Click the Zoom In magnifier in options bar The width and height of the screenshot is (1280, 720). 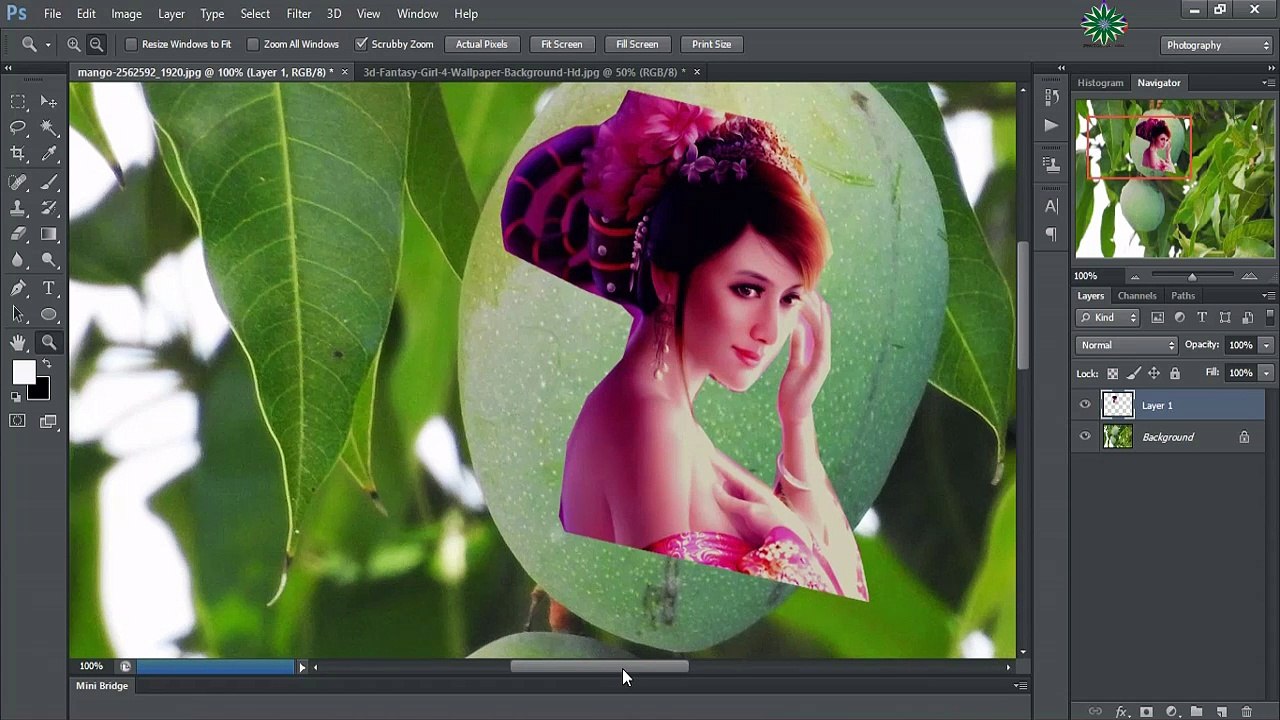tap(74, 44)
